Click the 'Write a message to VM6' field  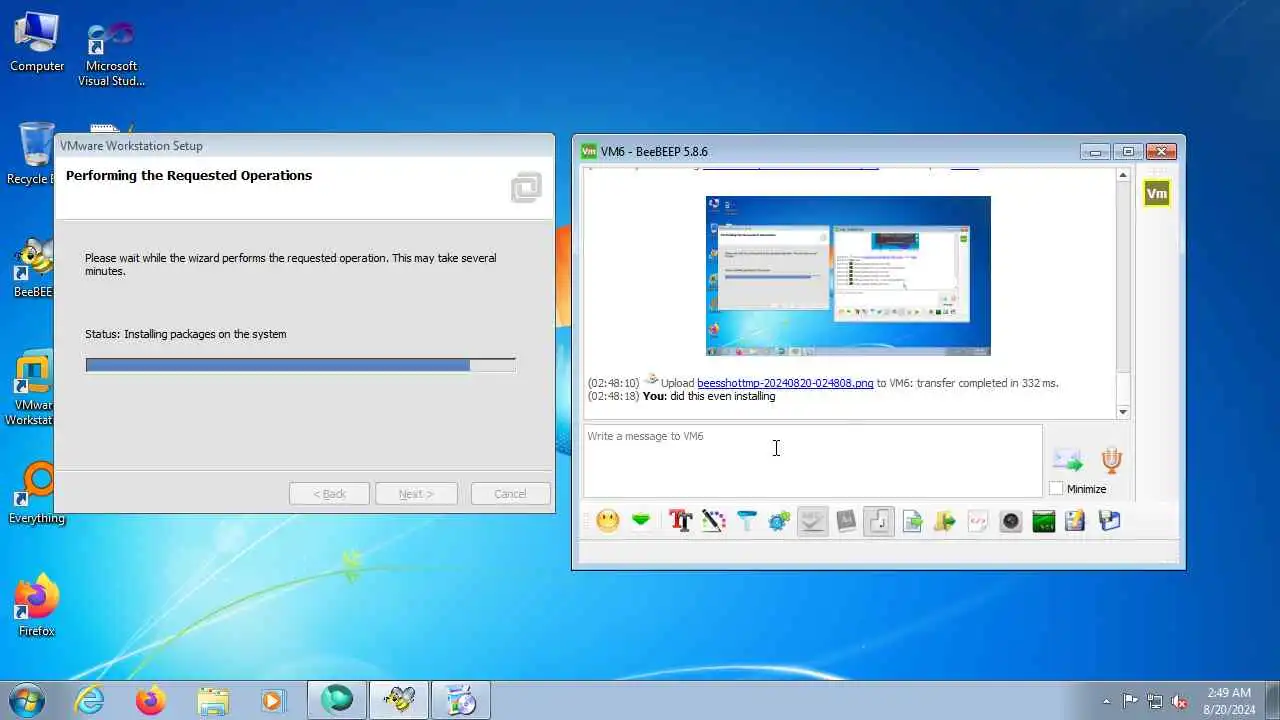pos(812,461)
